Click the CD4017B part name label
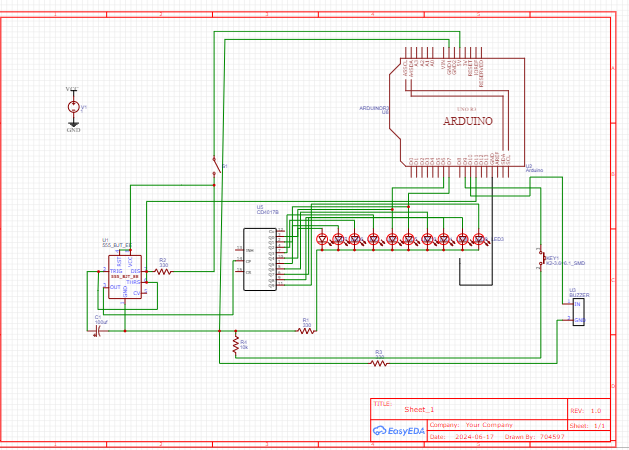The height and width of the screenshot is (450, 629). pyautogui.click(x=268, y=212)
